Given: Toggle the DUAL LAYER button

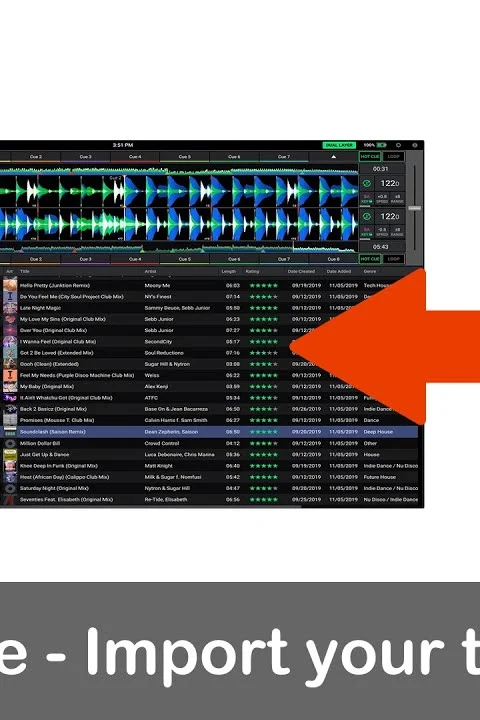Looking at the screenshot, I should (x=339, y=145).
